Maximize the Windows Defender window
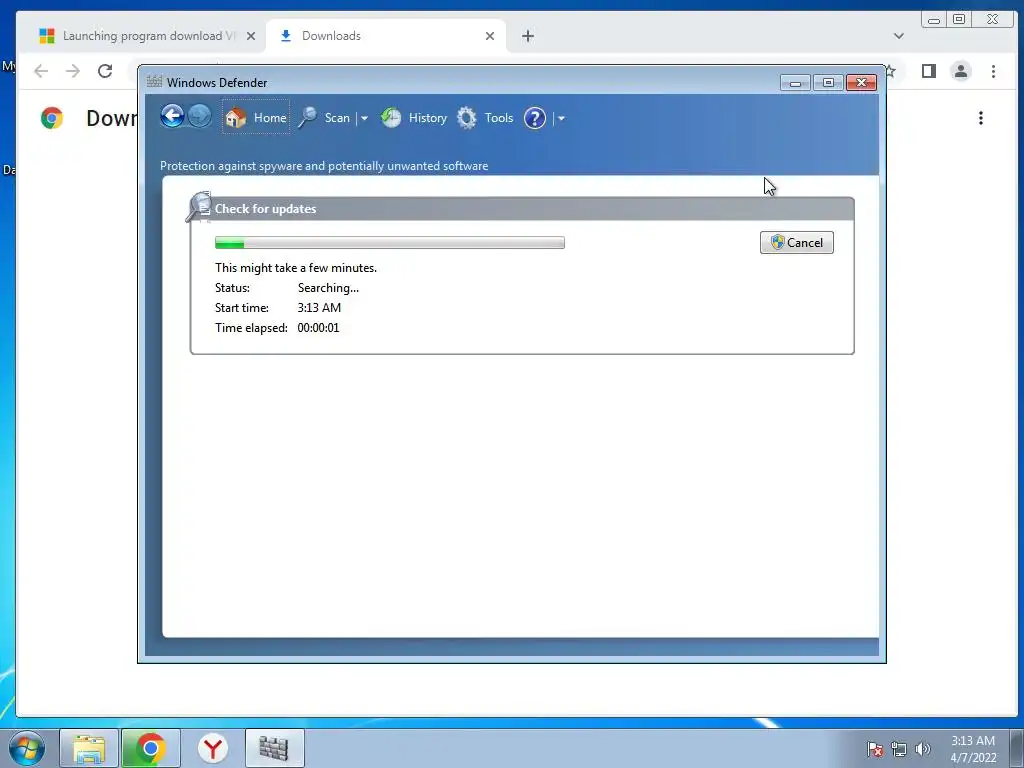Image resolution: width=1024 pixels, height=768 pixels. [828, 83]
